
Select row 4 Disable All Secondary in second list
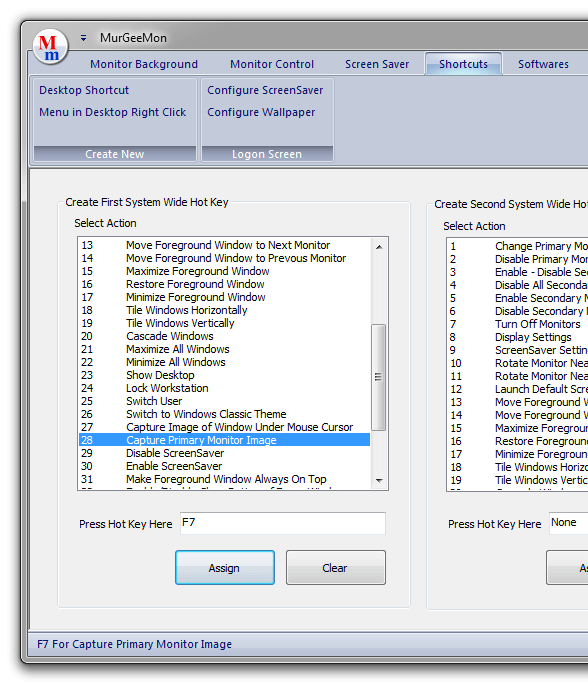[x=518, y=285]
